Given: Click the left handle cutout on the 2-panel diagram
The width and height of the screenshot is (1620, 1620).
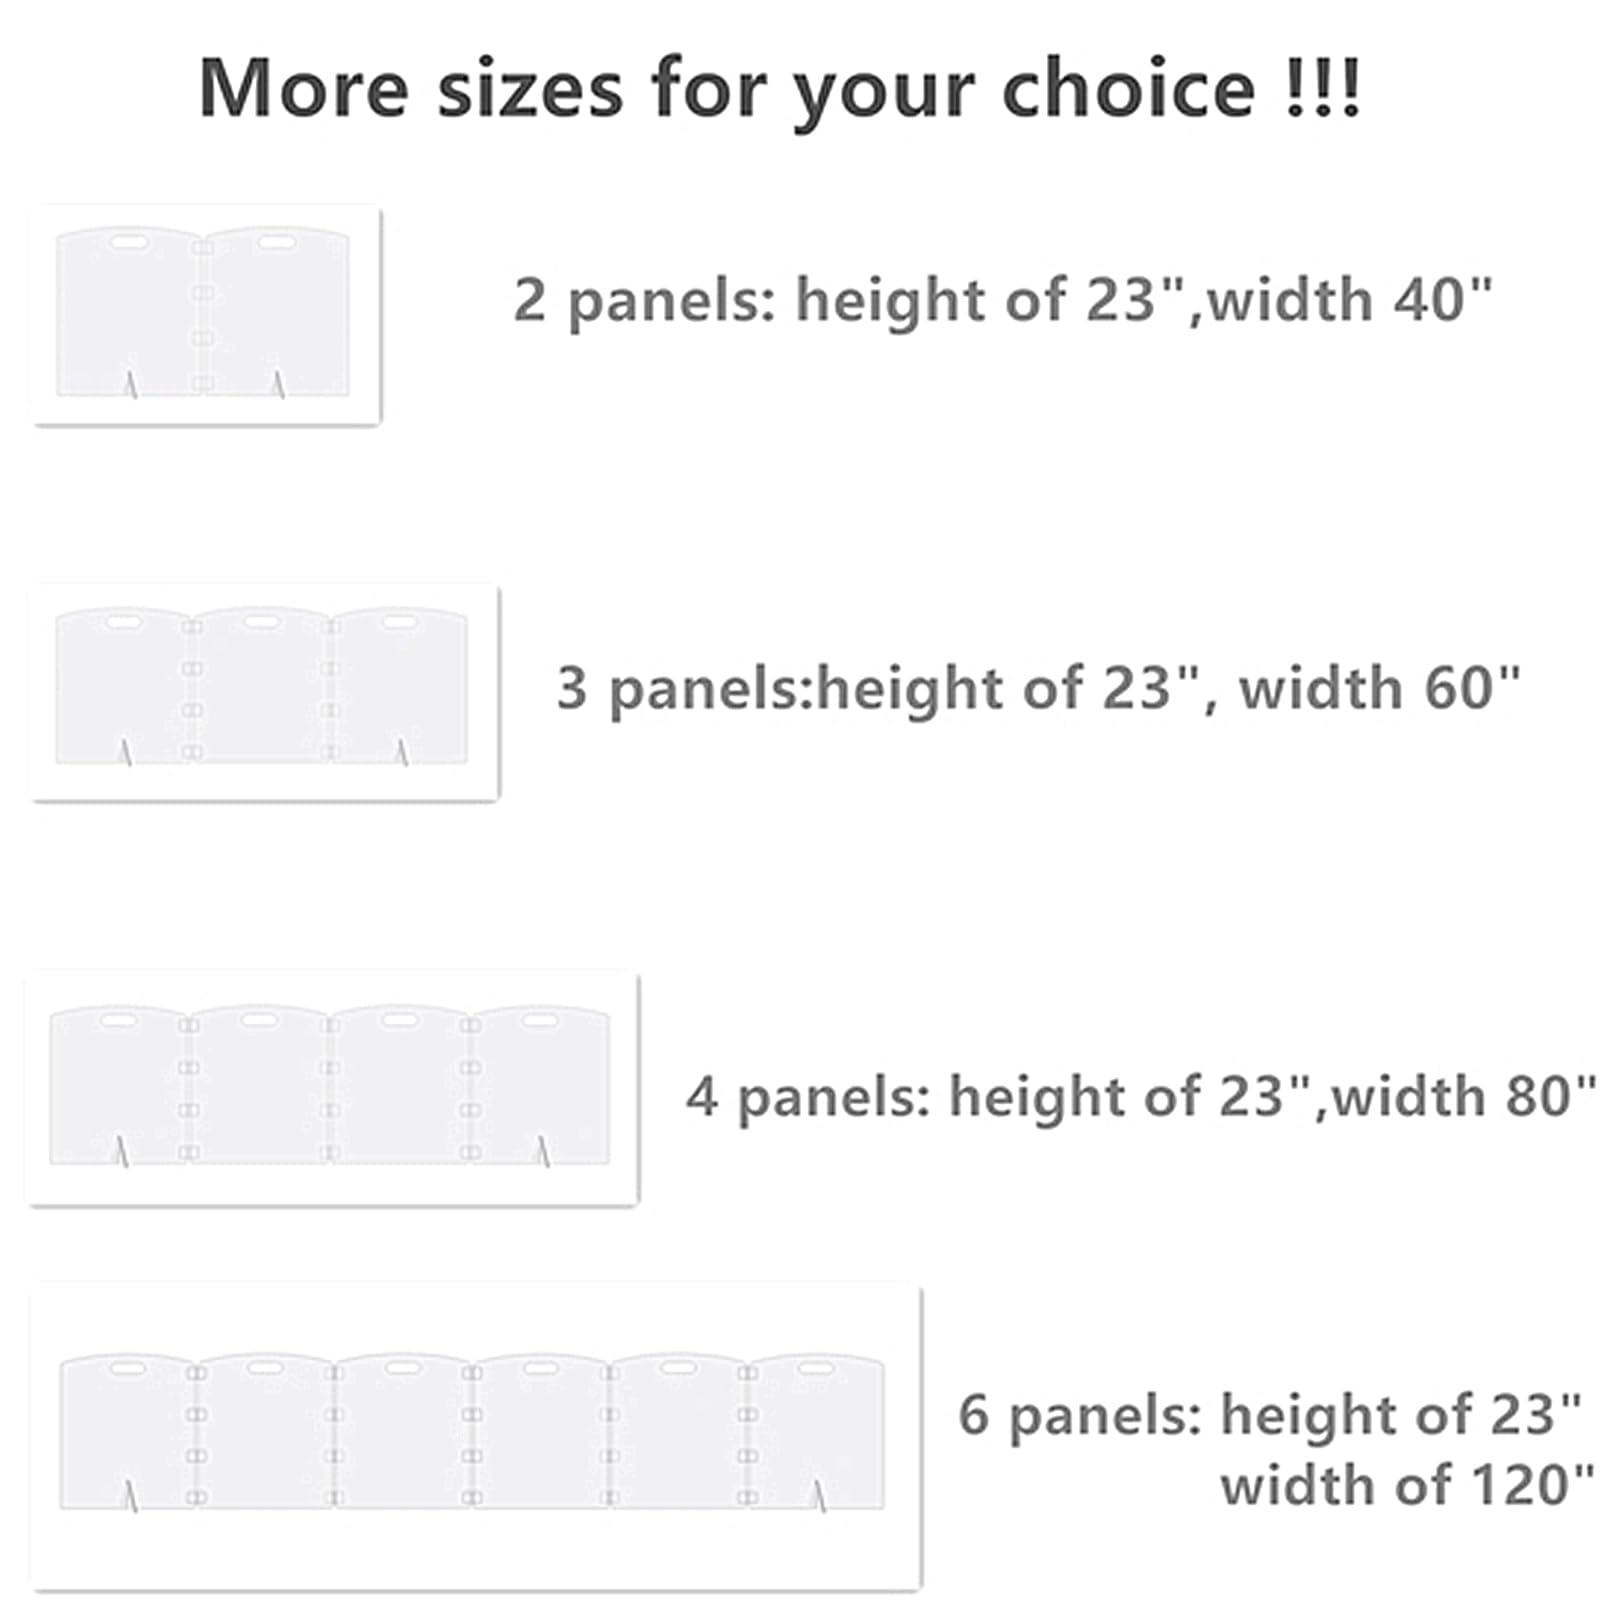Looking at the screenshot, I should [x=130, y=243].
